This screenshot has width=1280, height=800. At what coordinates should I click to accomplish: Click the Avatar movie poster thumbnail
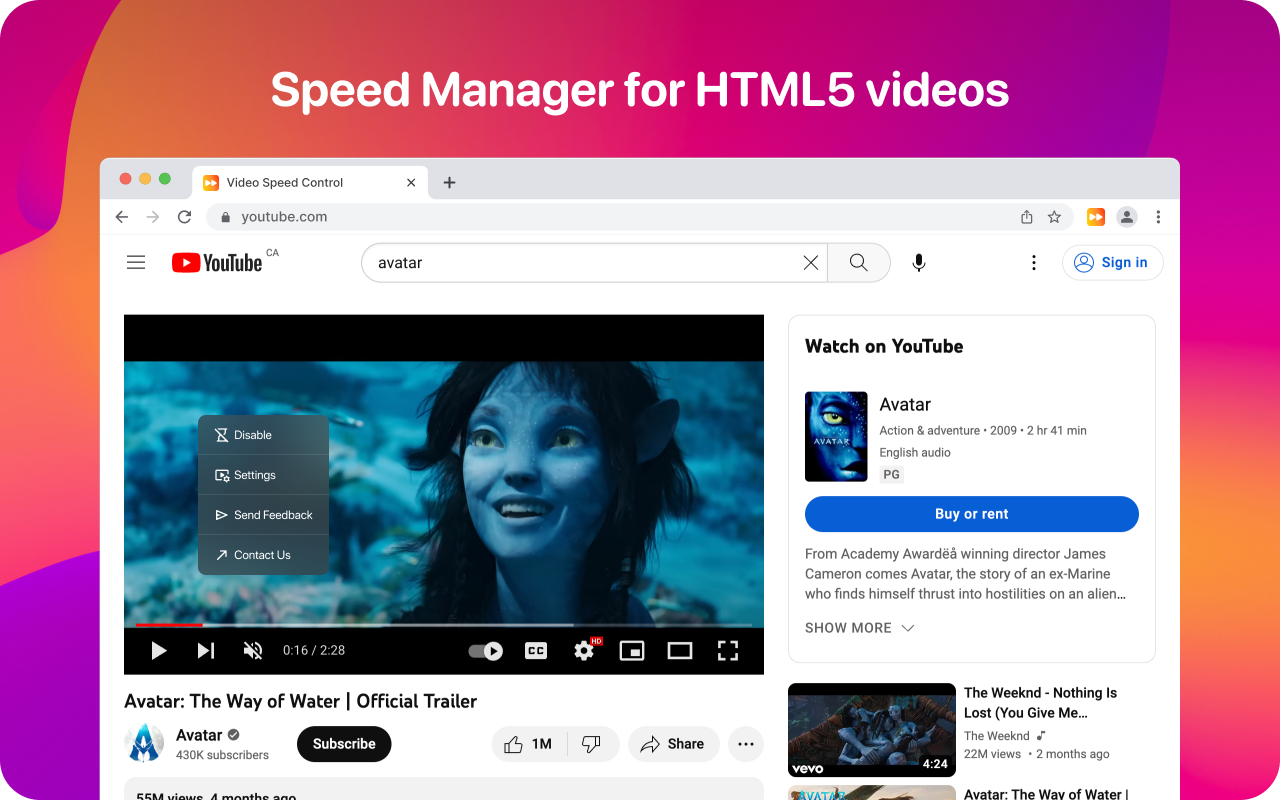coord(836,437)
